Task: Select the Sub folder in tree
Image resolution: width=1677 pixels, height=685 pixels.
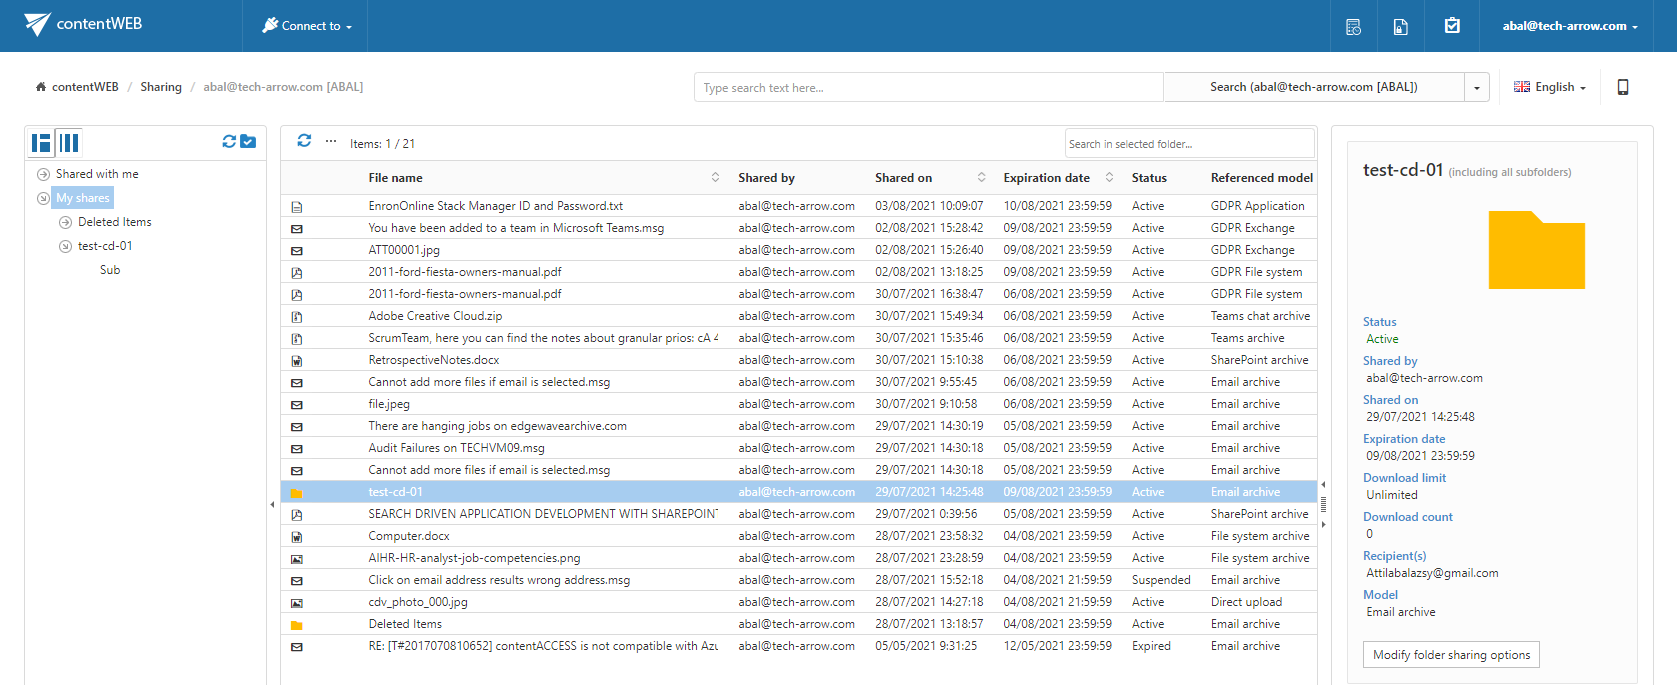Action: click(x=110, y=270)
